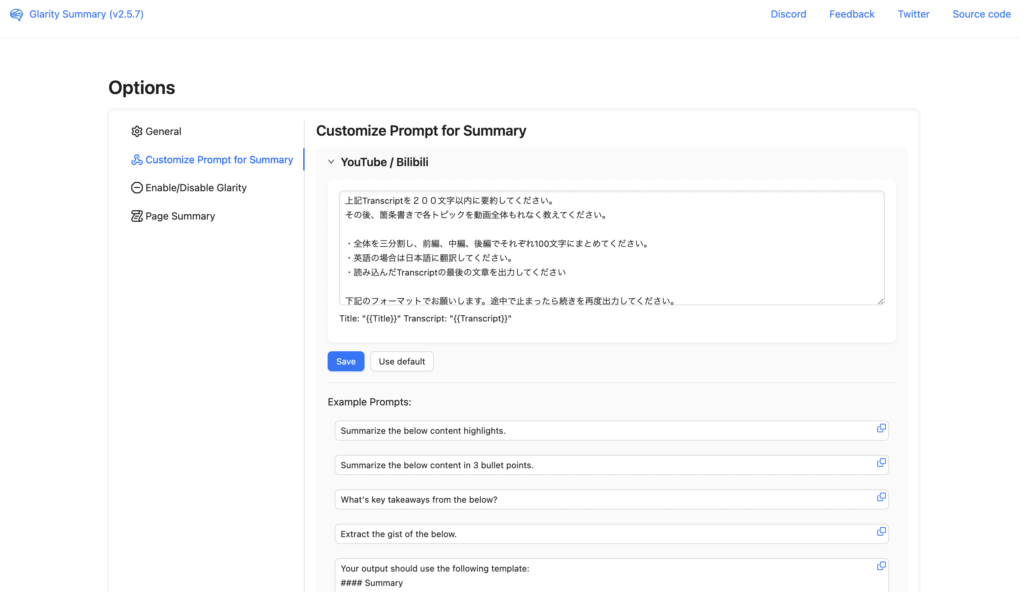Copy the '3 bullet points' example prompt

[881, 463]
